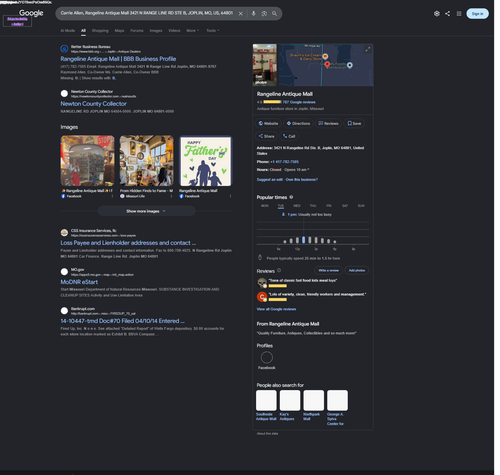
Task: Open the Reviews info icon
Action: [x=279, y=270]
